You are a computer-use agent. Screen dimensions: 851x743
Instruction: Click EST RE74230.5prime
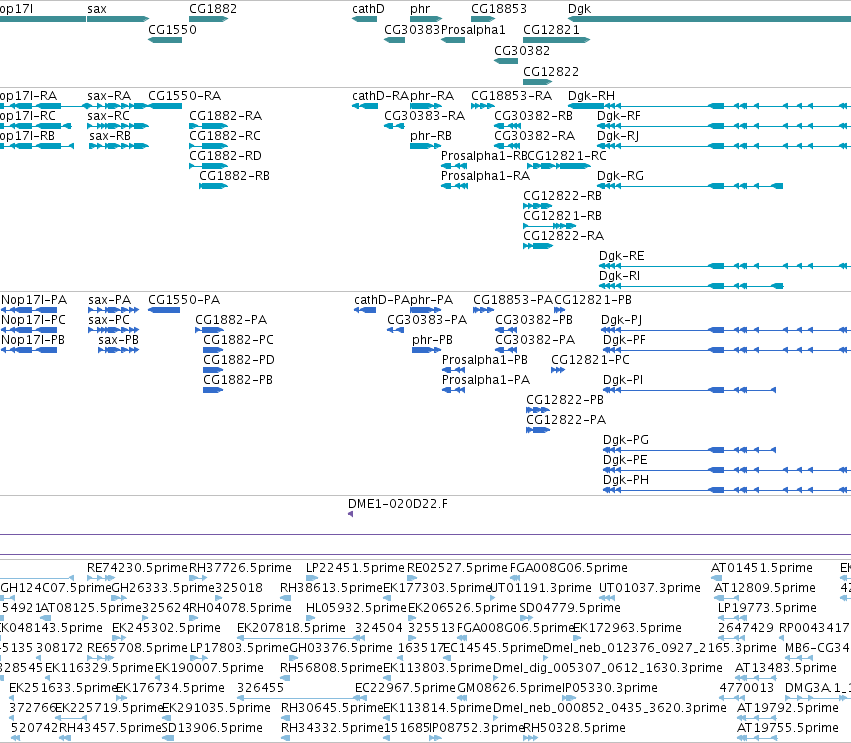pyautogui.click(x=137, y=568)
